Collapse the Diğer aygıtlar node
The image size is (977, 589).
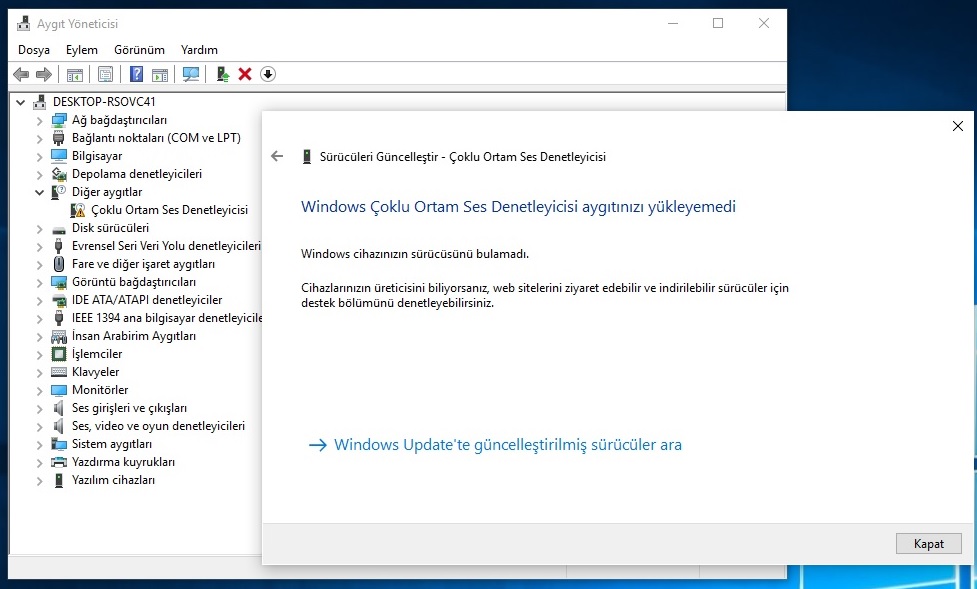pos(39,193)
